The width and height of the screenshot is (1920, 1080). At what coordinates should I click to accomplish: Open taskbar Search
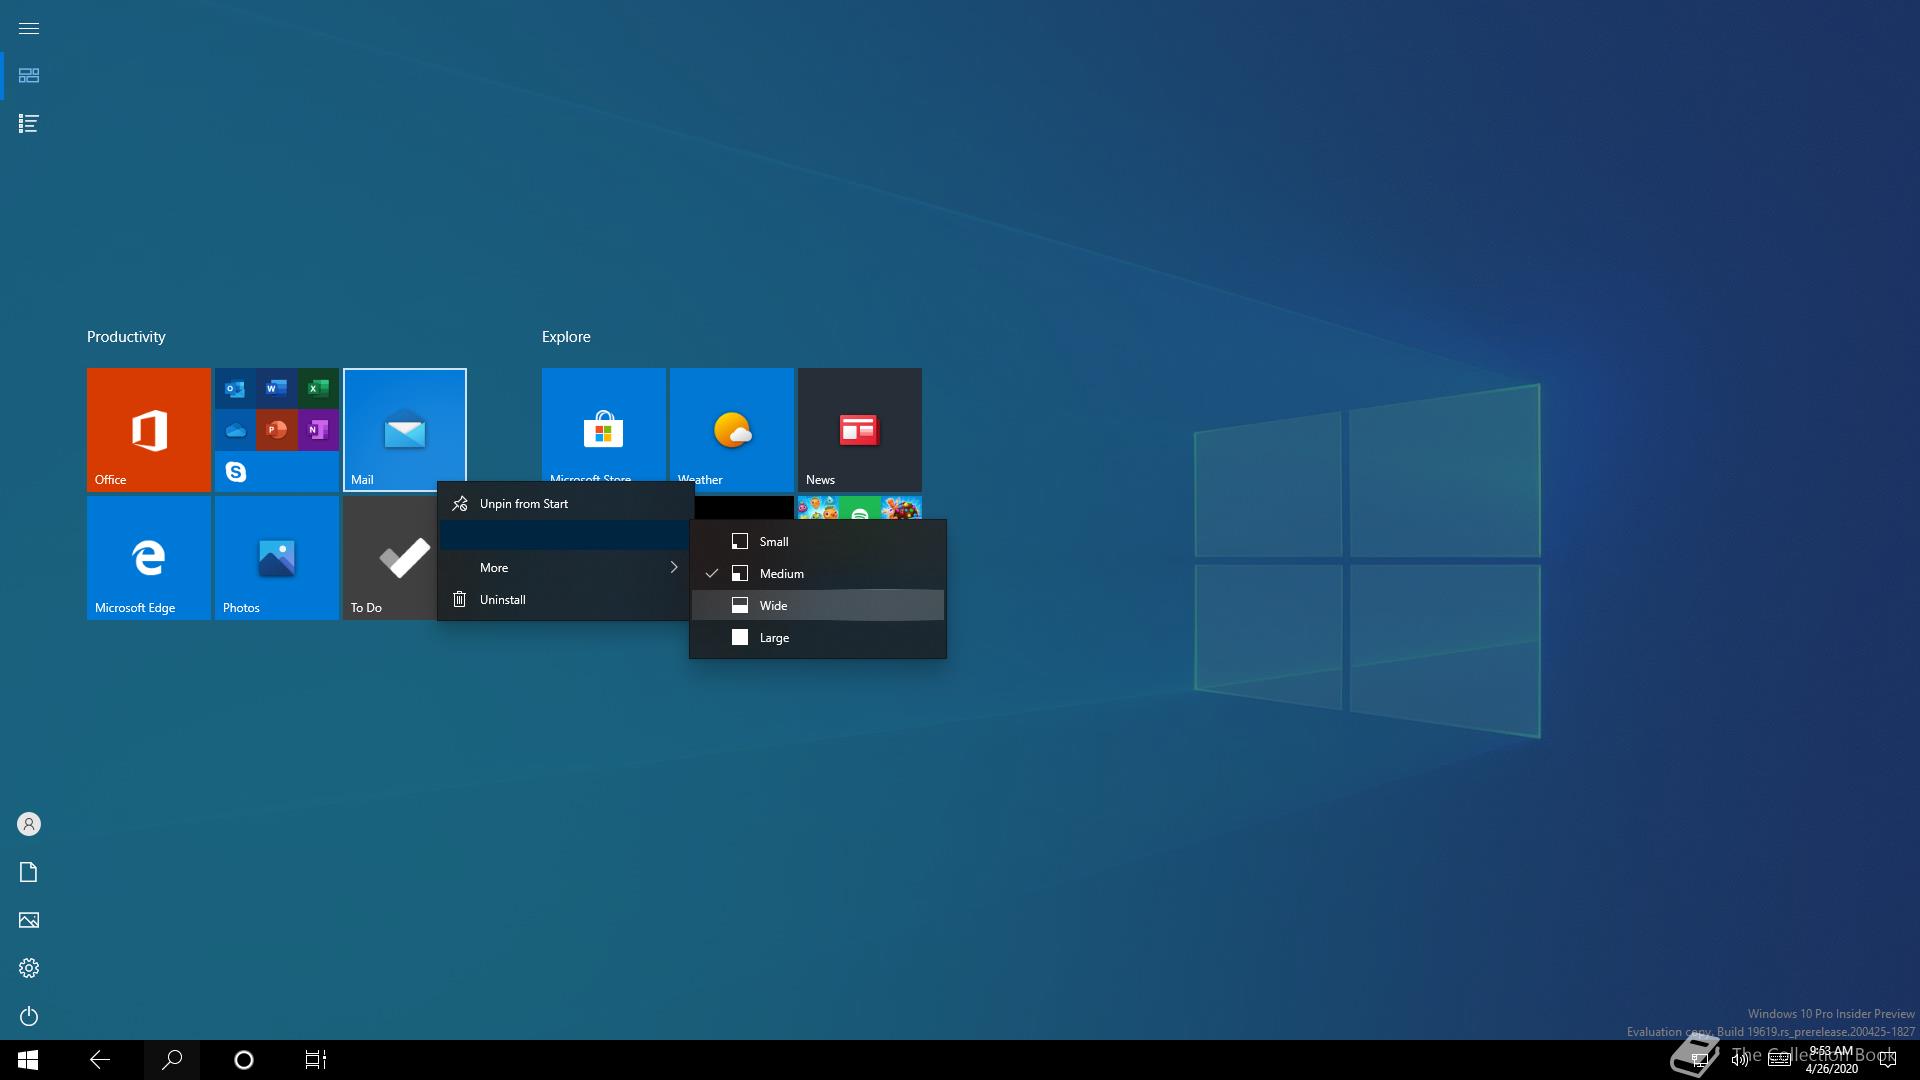(x=172, y=1060)
